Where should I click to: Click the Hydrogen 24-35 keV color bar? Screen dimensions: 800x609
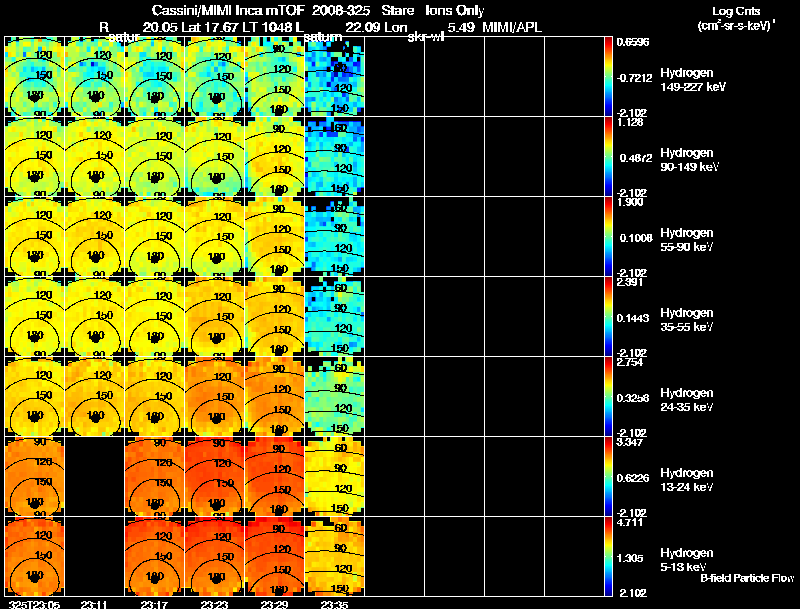click(608, 397)
